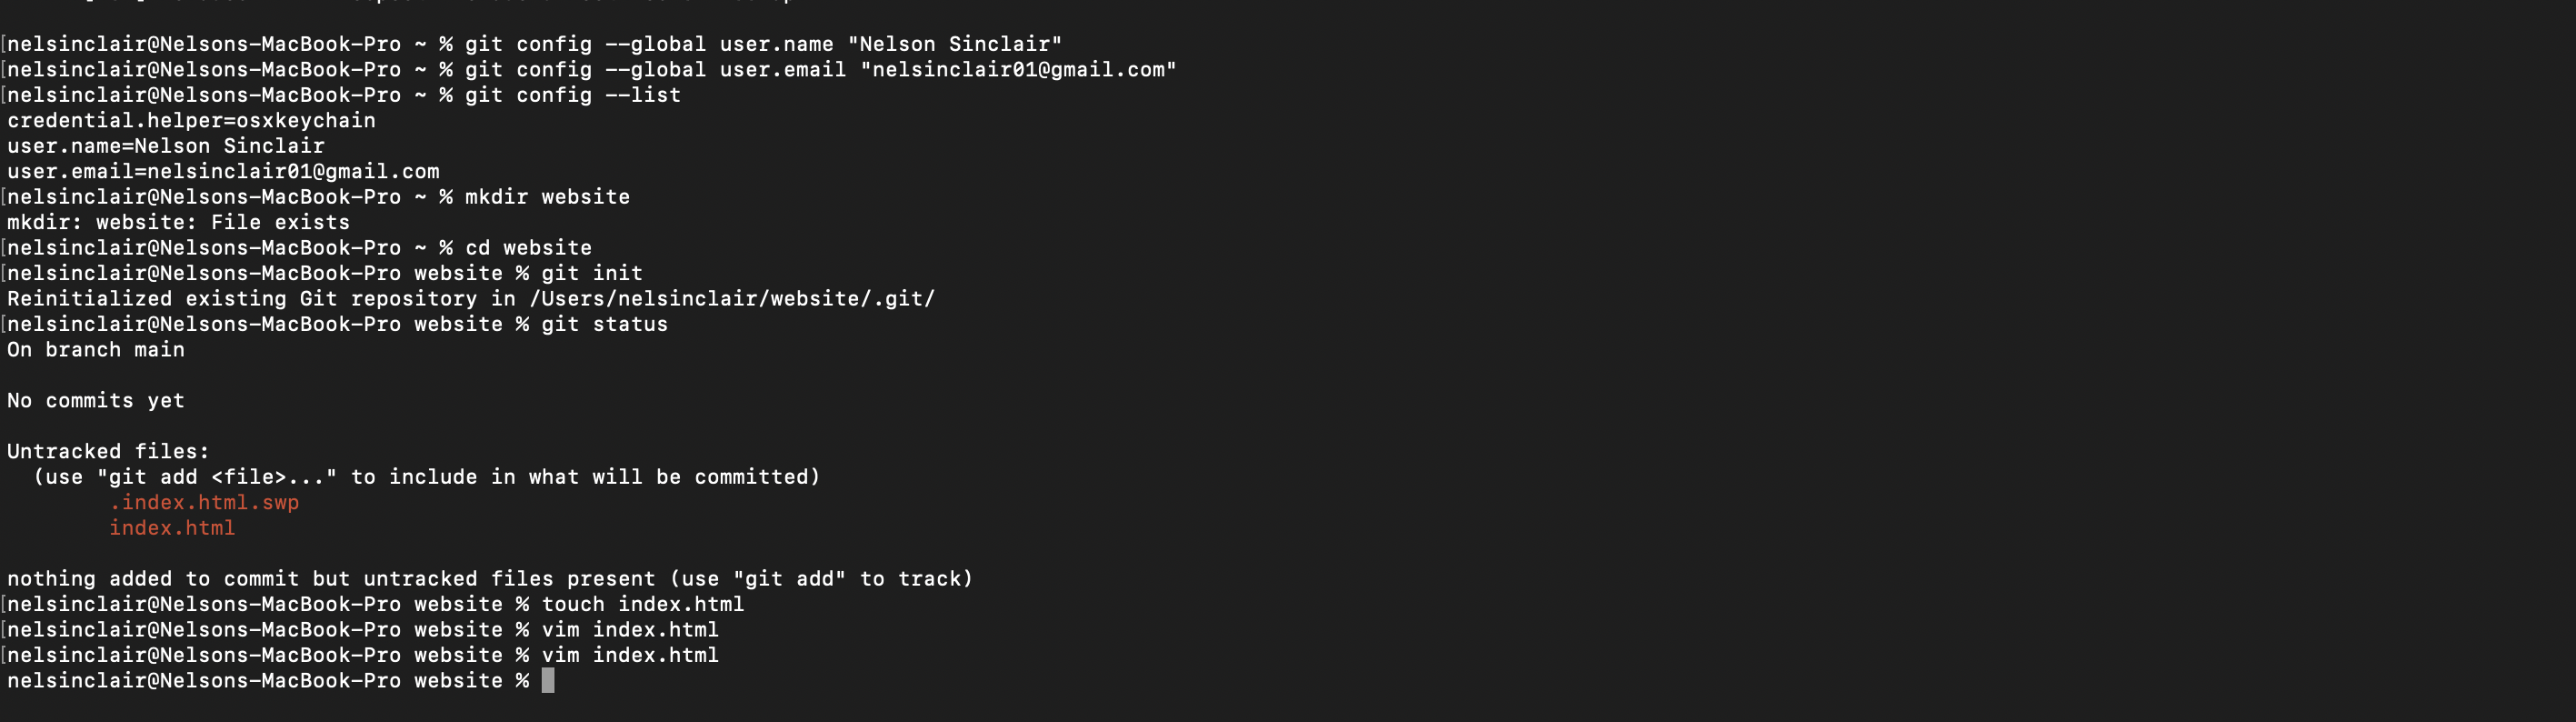Click the user.name=Nelson Sinclair output line

166,146
